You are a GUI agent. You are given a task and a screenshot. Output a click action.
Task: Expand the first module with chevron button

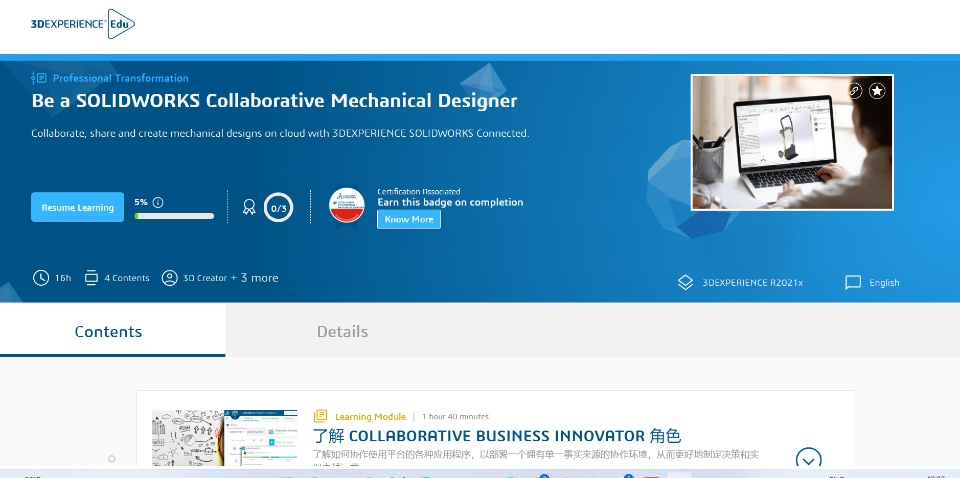tap(808, 459)
